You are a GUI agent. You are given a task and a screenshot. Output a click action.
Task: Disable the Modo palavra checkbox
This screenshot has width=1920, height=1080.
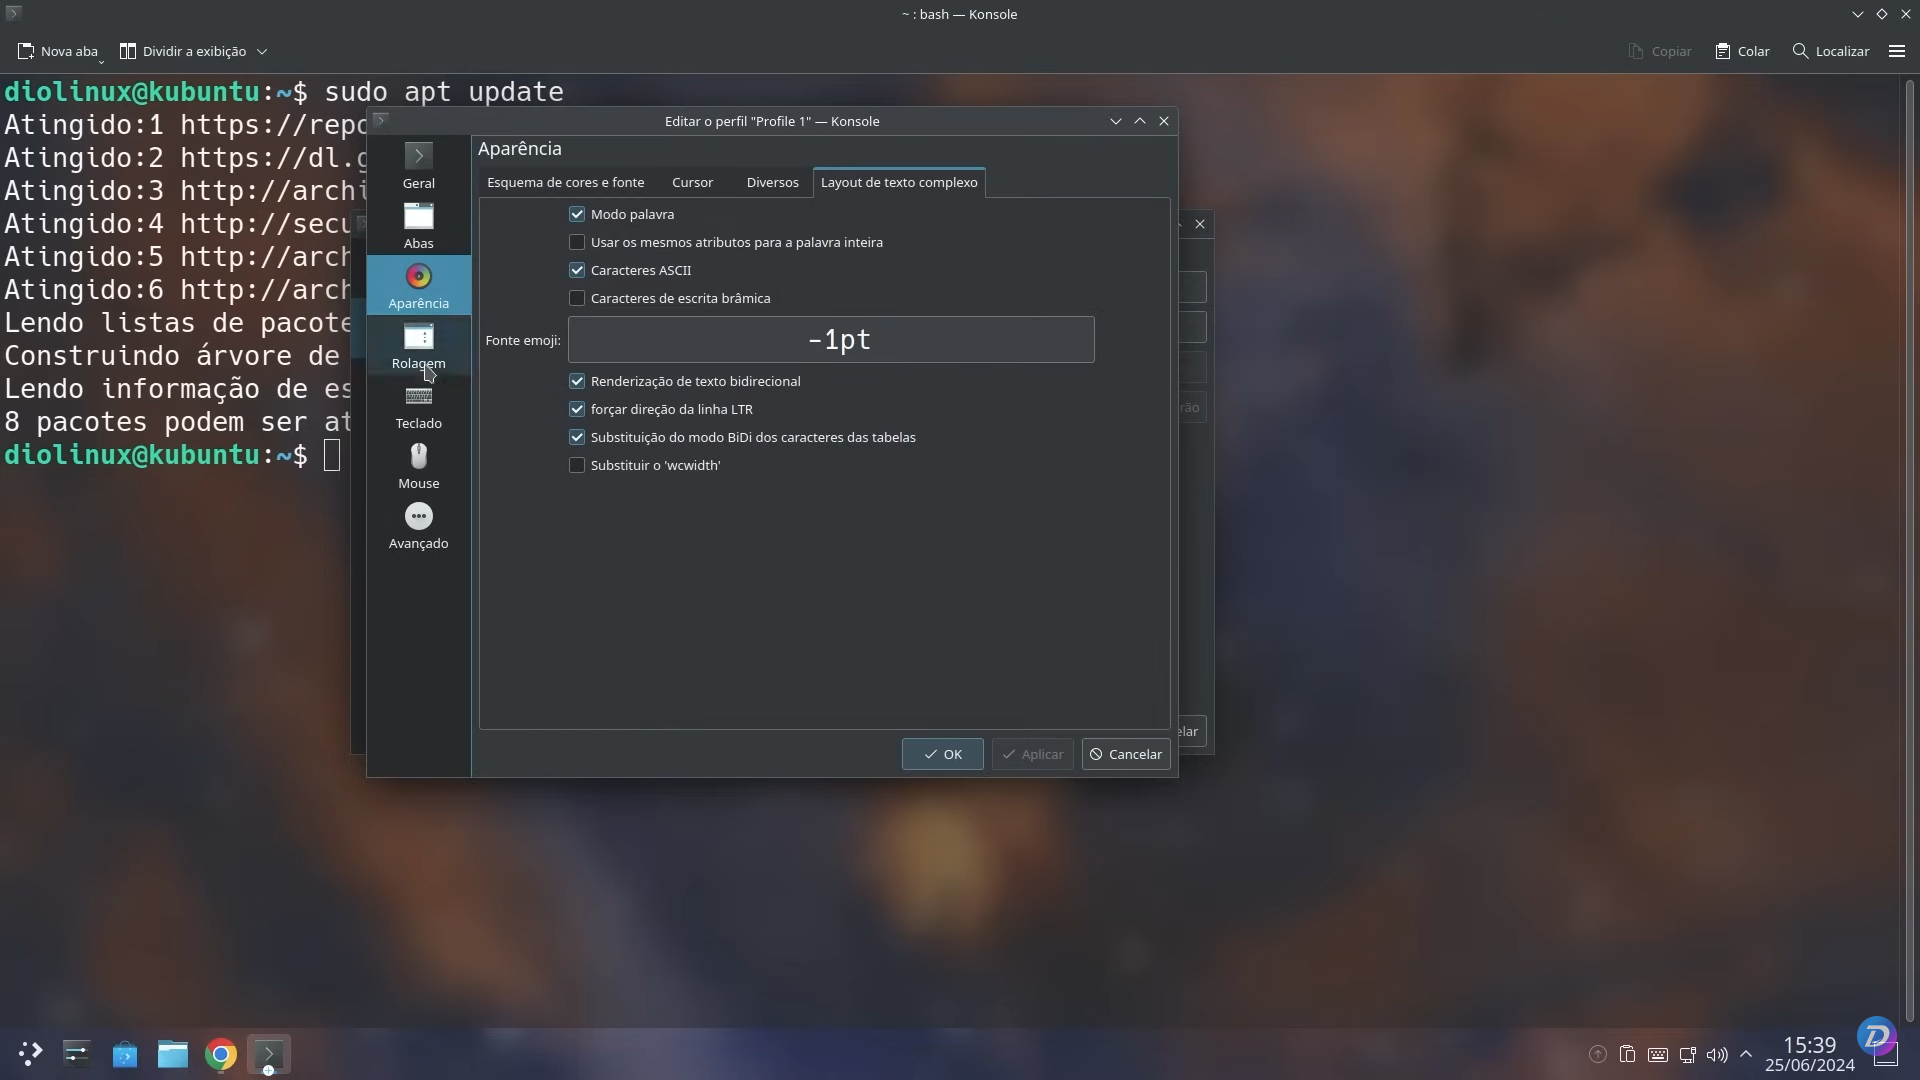pyautogui.click(x=578, y=213)
